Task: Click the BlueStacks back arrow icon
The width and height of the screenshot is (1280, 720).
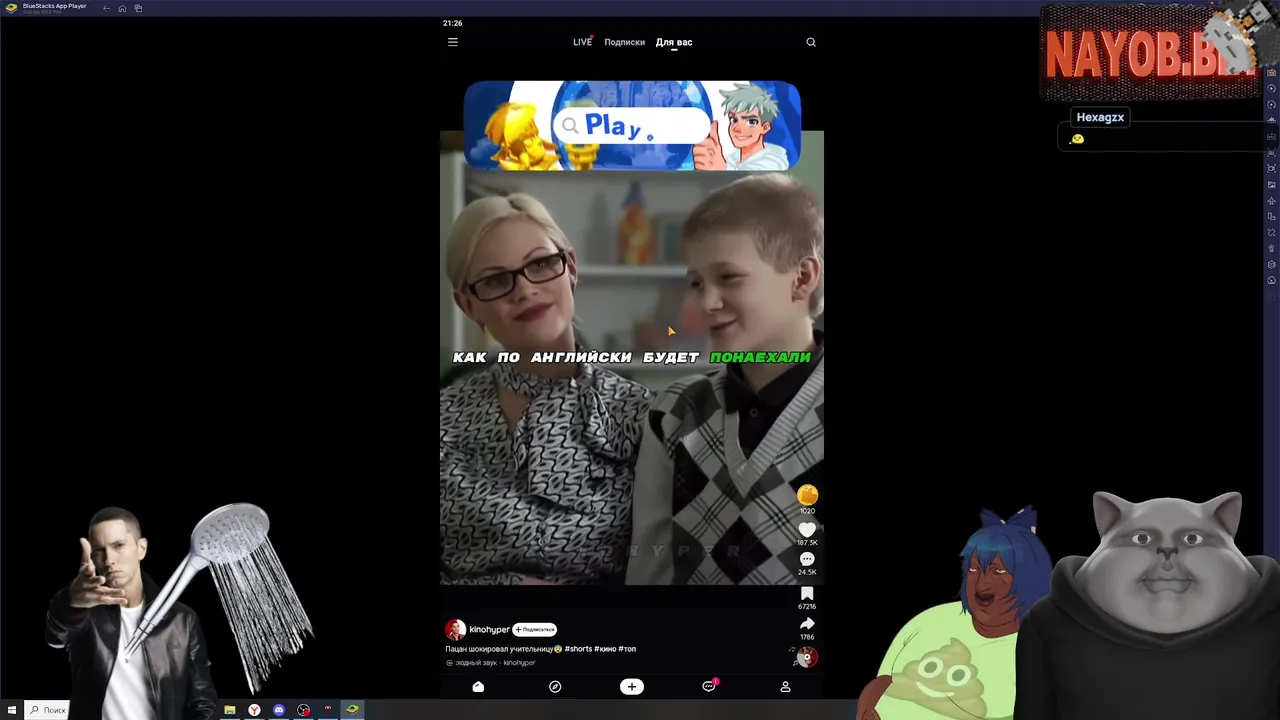Action: [106, 8]
